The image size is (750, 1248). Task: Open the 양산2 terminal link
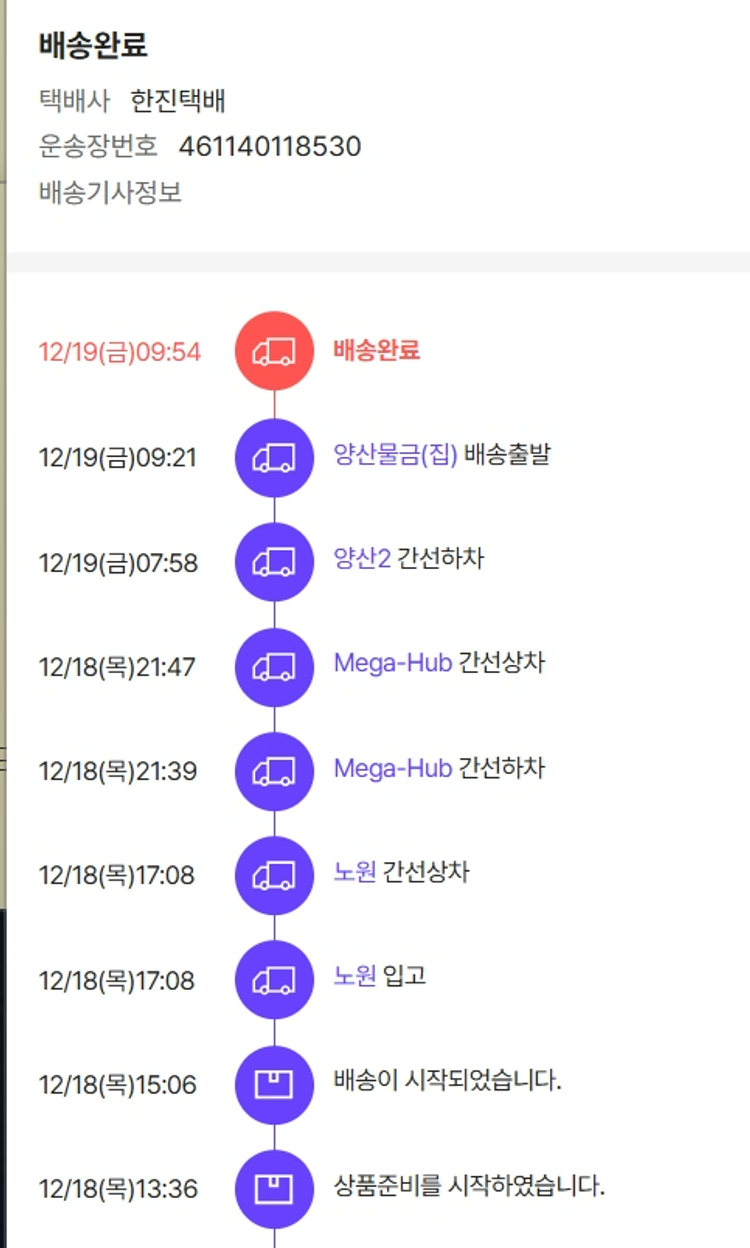click(362, 560)
